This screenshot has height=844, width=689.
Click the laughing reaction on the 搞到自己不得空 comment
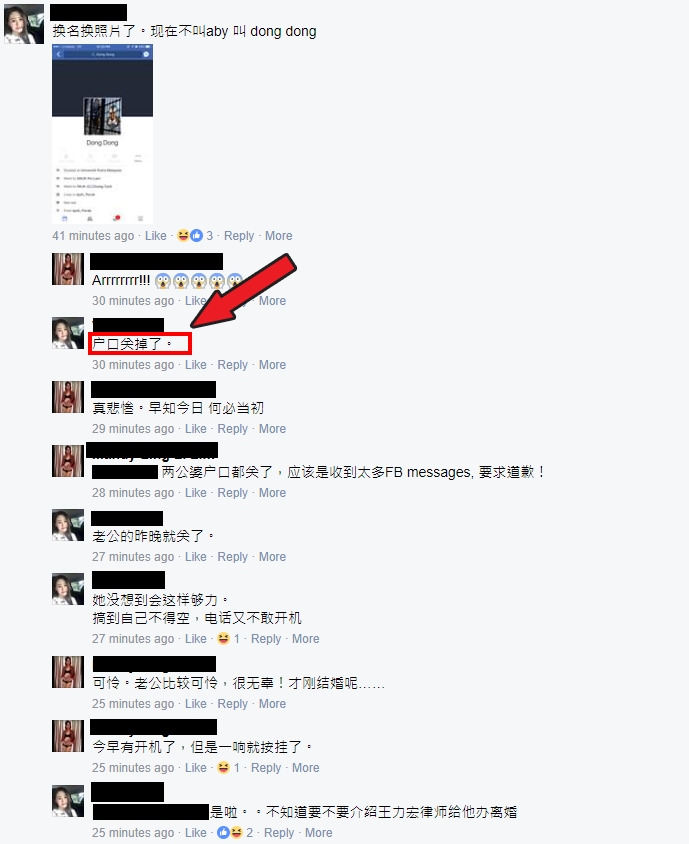click(x=223, y=639)
